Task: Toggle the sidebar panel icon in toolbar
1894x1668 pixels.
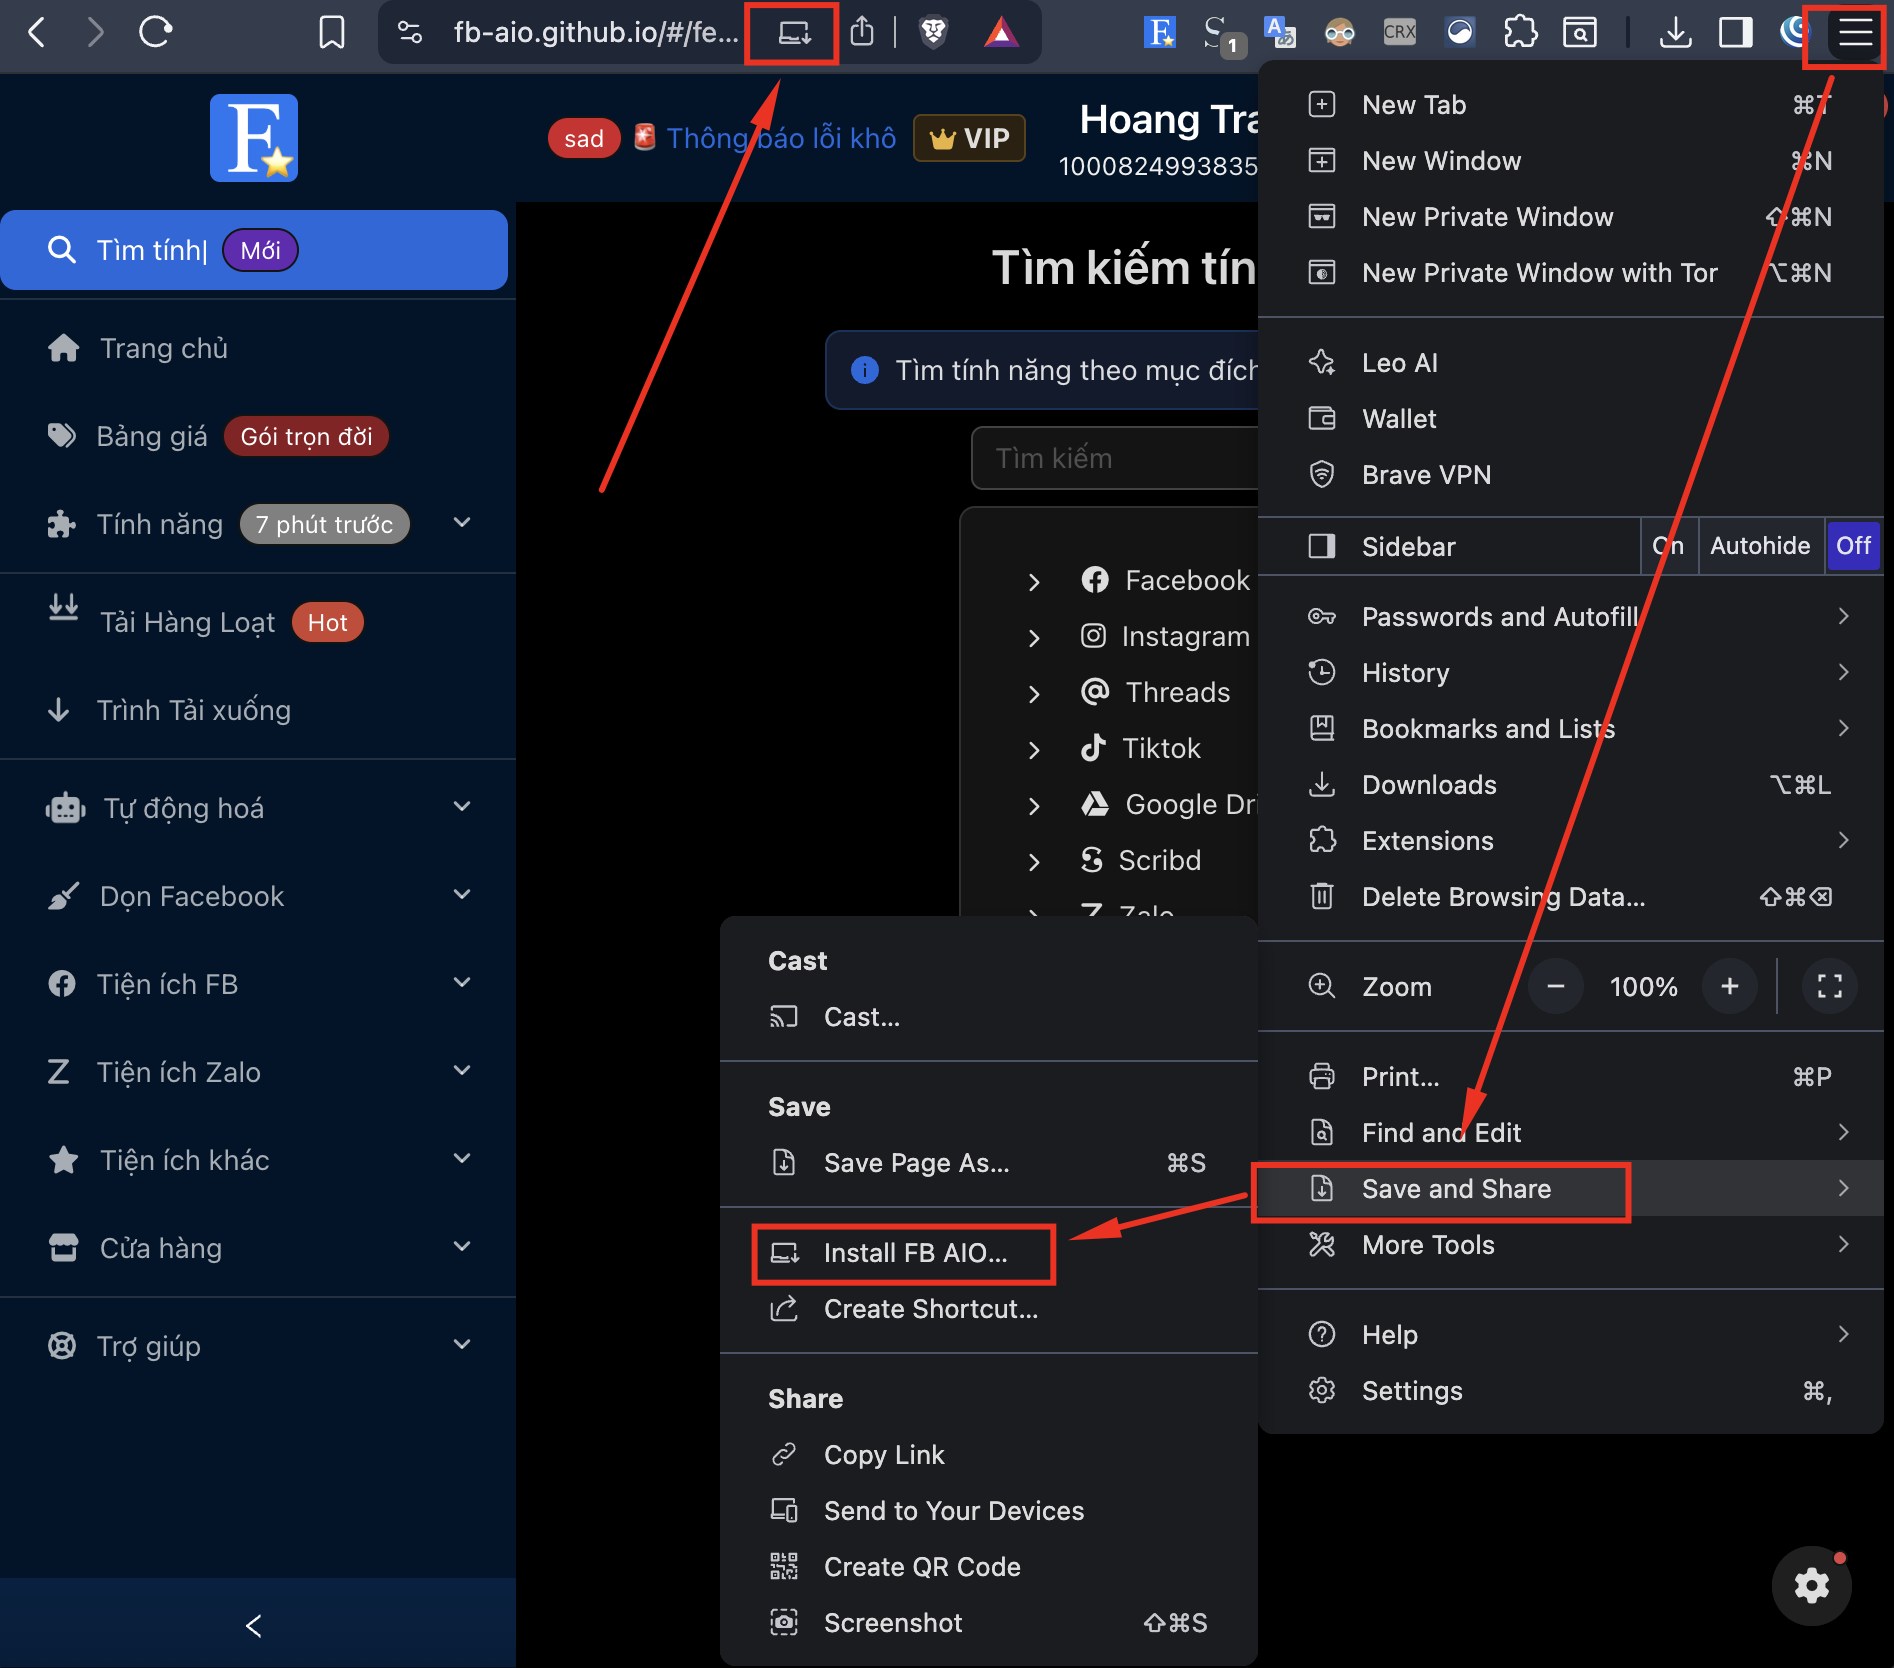Action: click(1735, 33)
